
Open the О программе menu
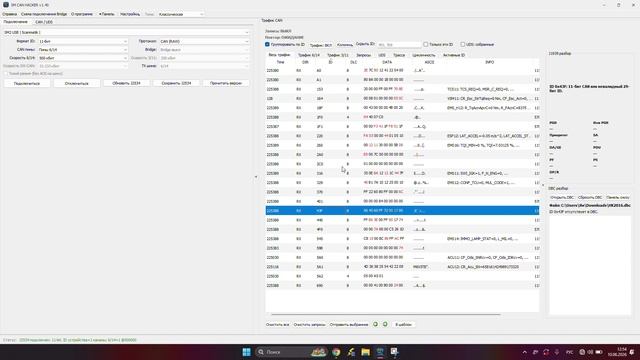tap(82, 14)
